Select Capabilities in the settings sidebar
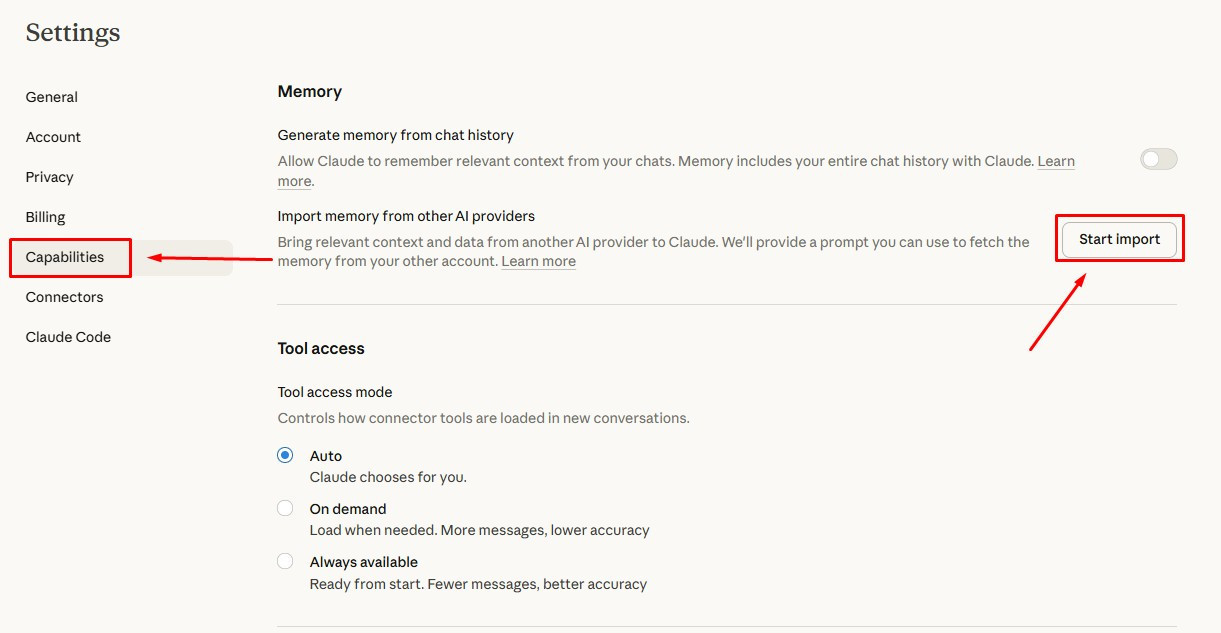Viewport: 1221px width, 633px height. [65, 257]
